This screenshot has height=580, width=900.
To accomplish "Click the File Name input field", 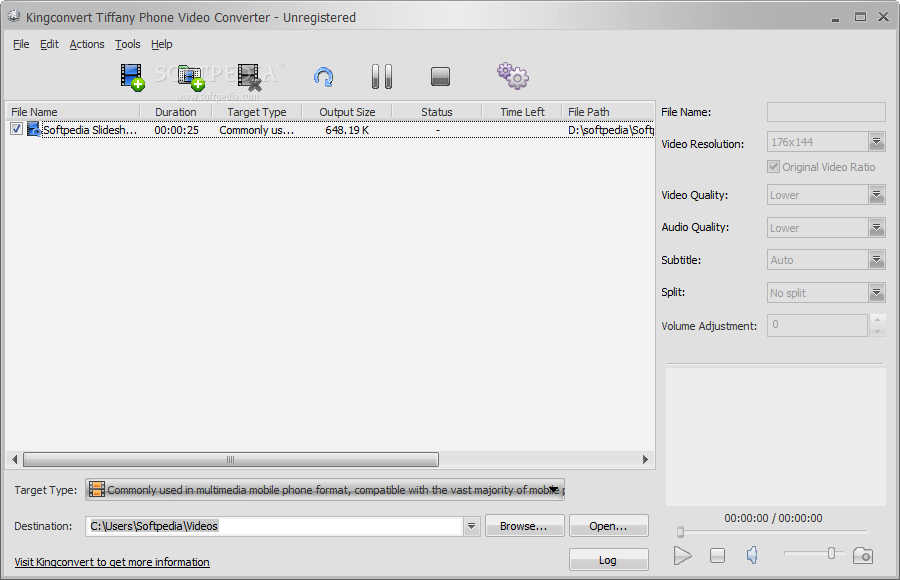I will click(x=826, y=112).
